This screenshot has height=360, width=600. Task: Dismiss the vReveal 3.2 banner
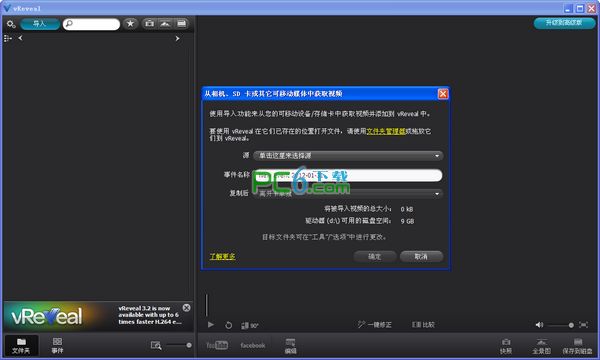point(186,308)
